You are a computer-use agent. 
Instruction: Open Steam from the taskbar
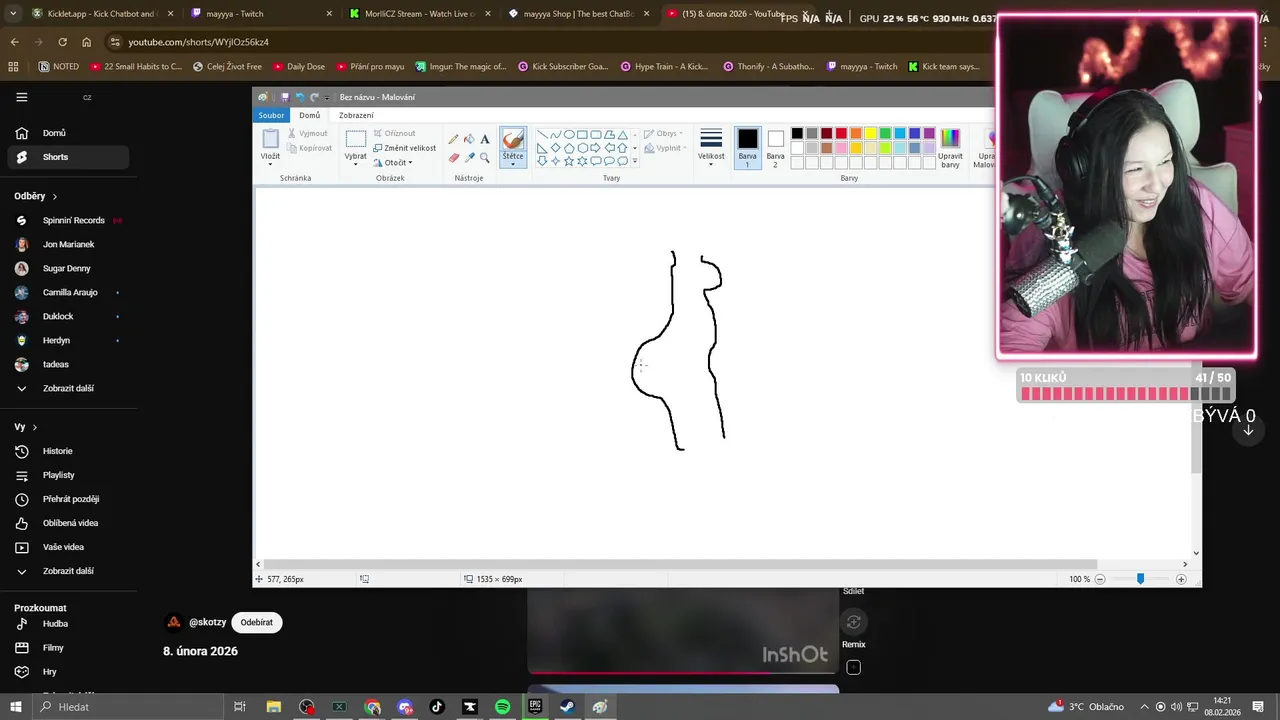[567, 707]
